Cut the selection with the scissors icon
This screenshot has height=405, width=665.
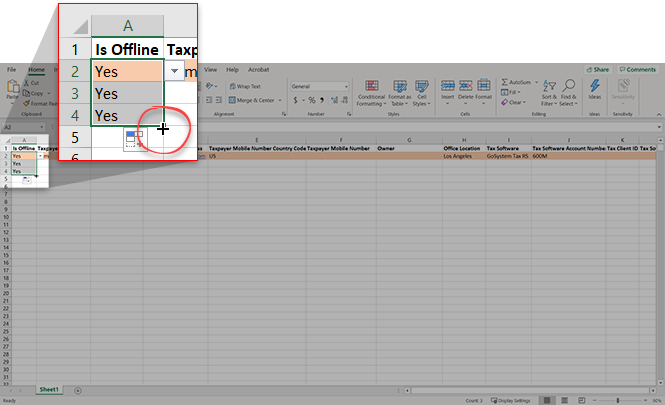point(31,83)
